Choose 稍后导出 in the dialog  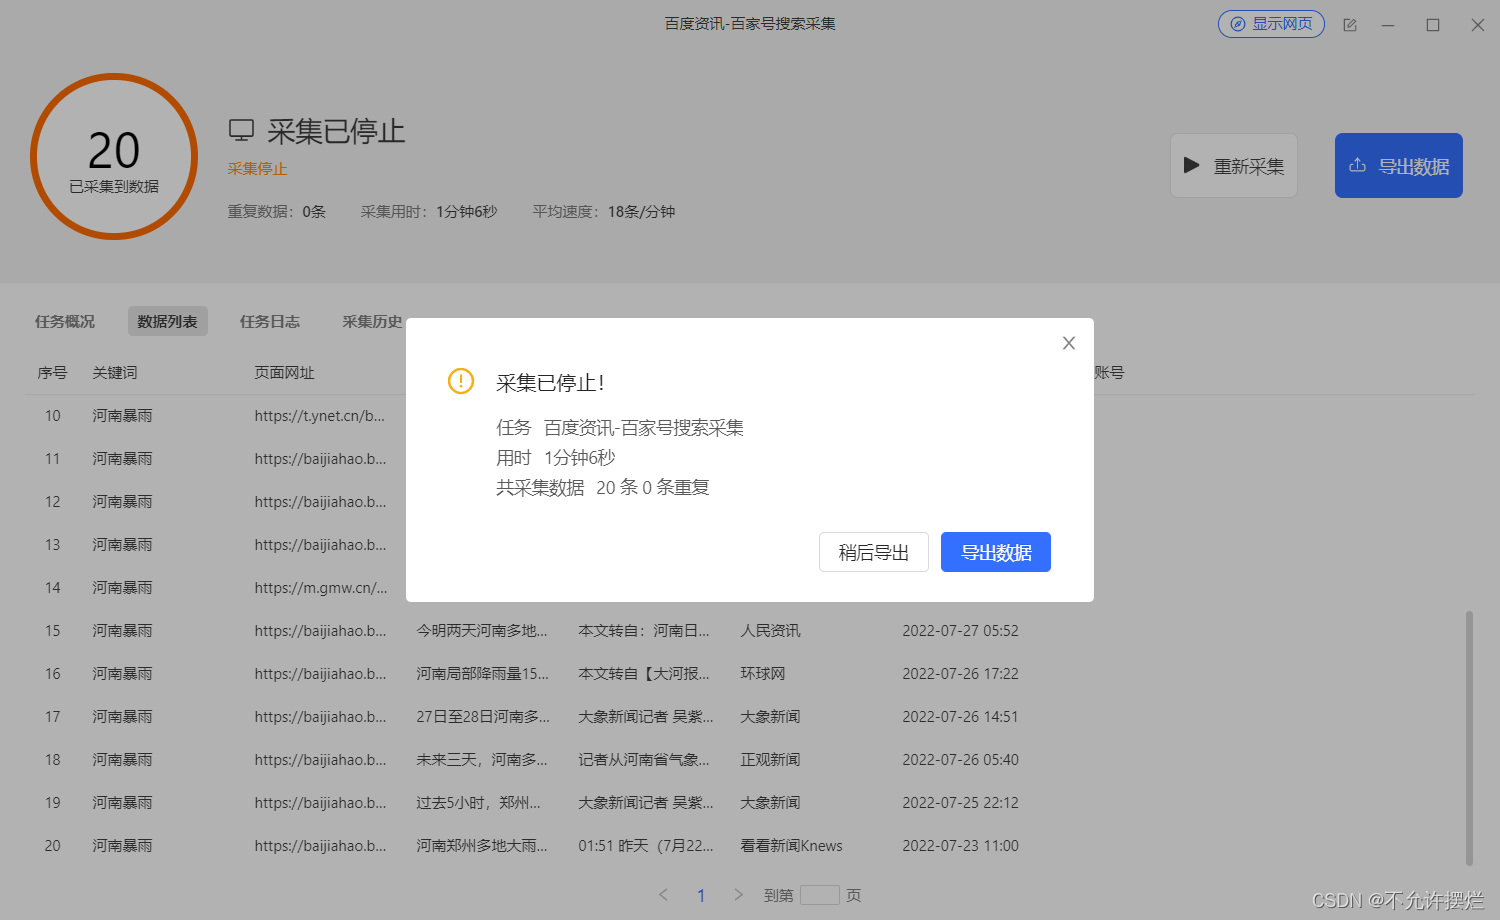coord(874,552)
